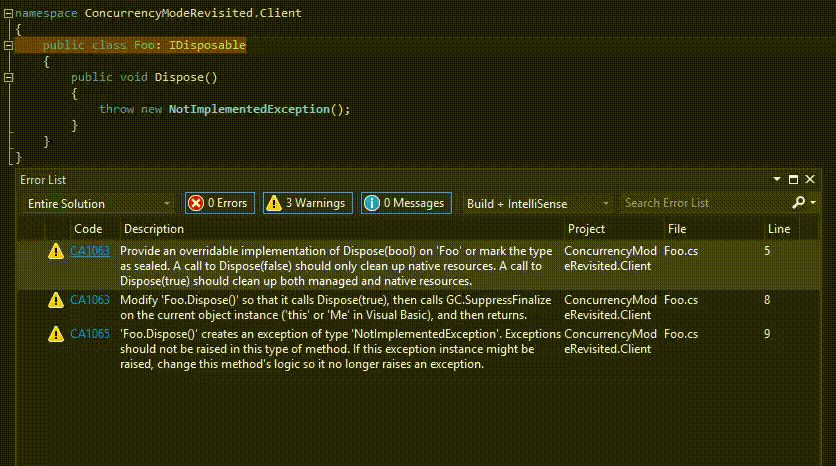836x466 pixels.
Task: Open the Error List window position menu
Action: 777,180
